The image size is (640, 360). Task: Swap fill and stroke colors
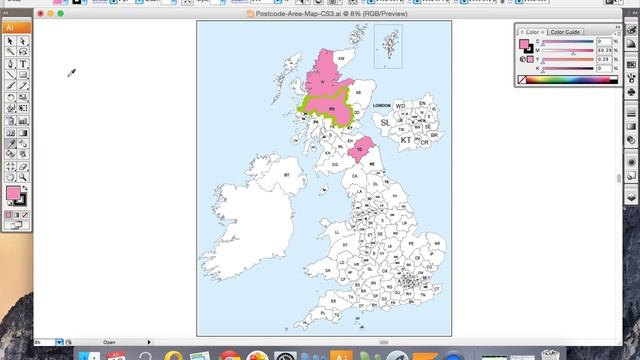click(x=24, y=189)
